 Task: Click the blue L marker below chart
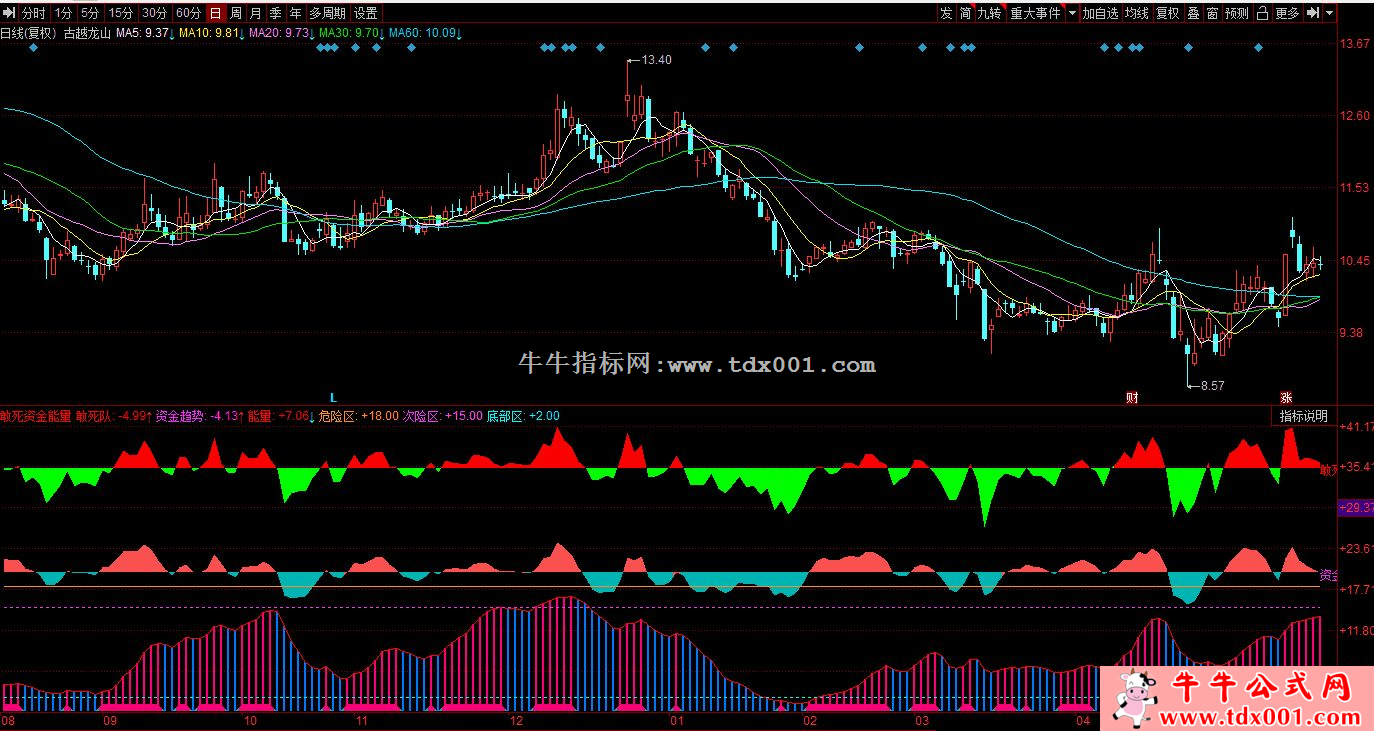pos(333,397)
